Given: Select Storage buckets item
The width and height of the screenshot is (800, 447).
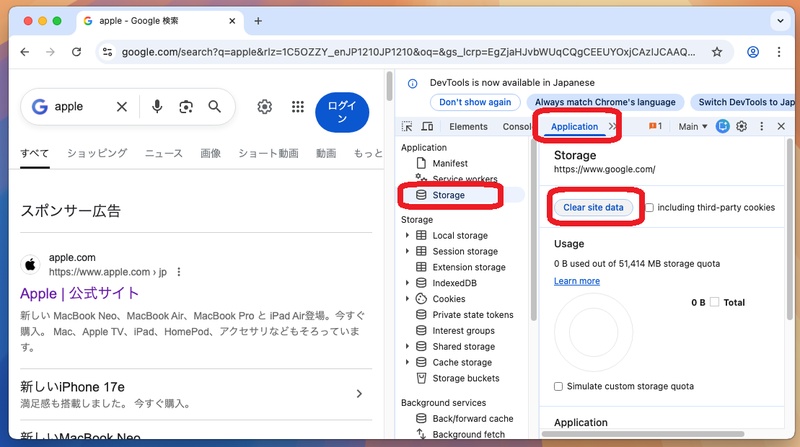Looking at the screenshot, I should click(466, 378).
